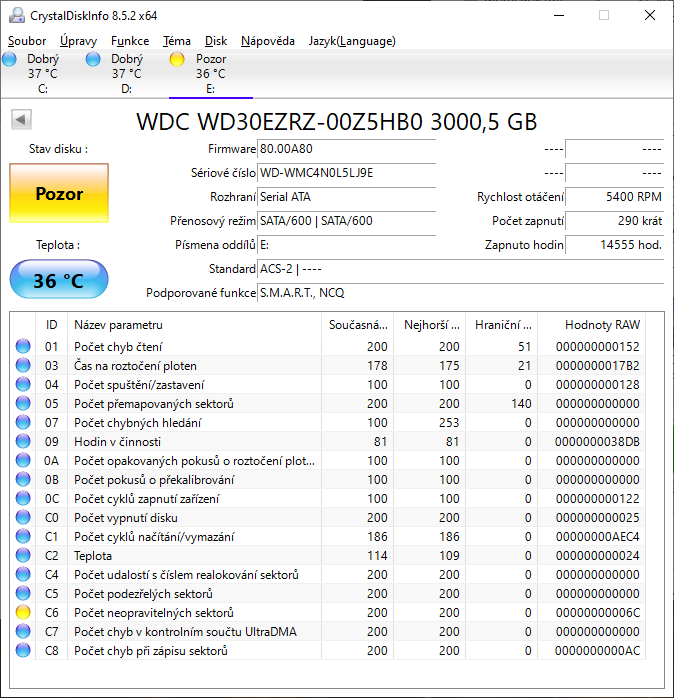Open the Disk menu
Viewport: 674px width, 698px height.
[216, 41]
